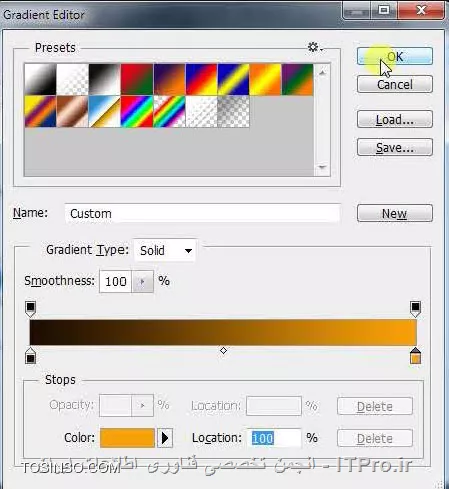Viewport: 449px width, 489px height.
Task: Open color stop options arrow next to Color
Action: click(x=165, y=438)
